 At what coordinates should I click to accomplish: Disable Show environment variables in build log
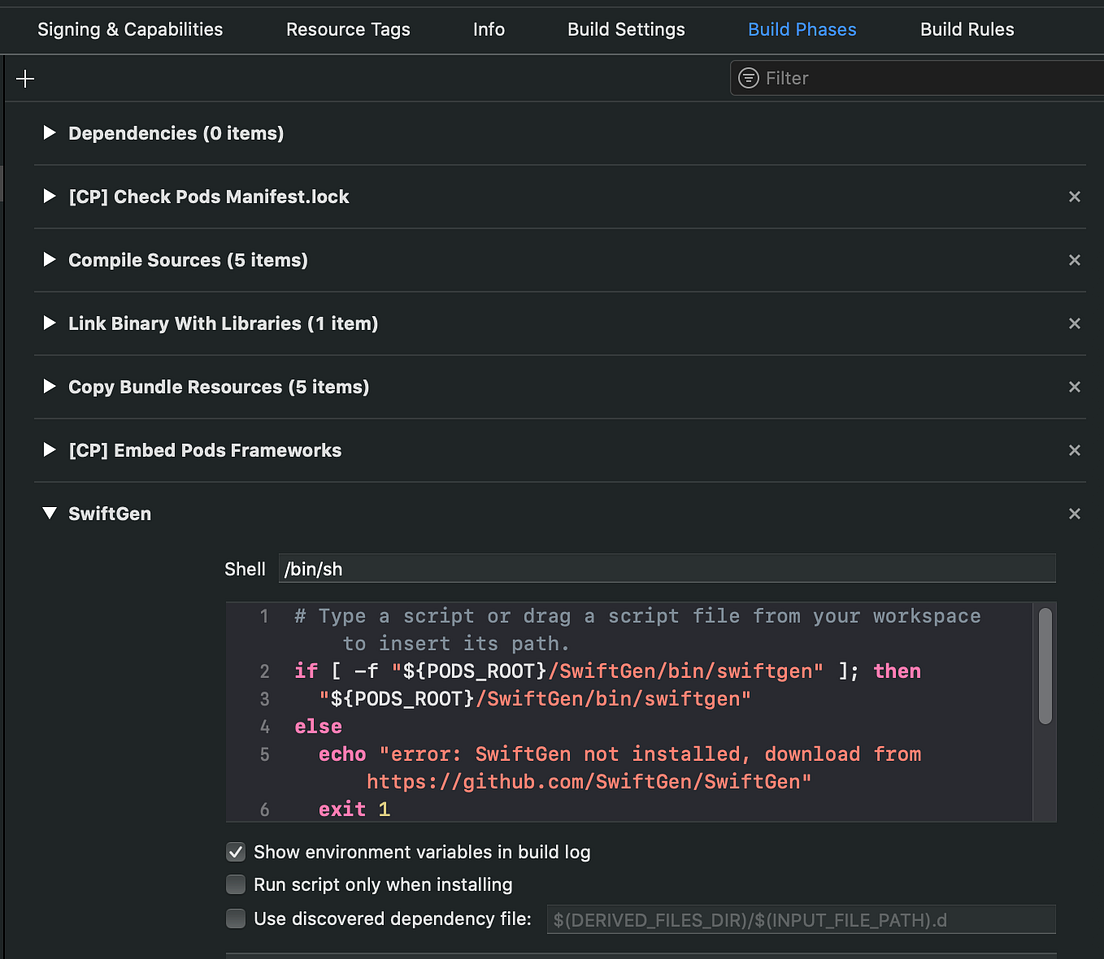235,851
